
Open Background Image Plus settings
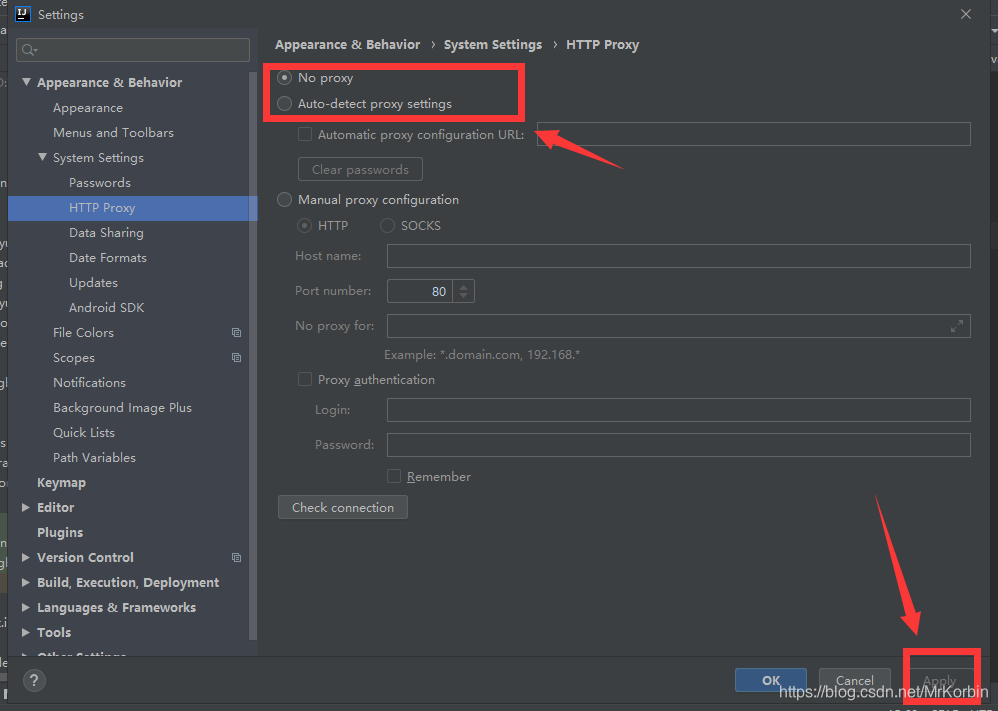pyautogui.click(x=122, y=407)
